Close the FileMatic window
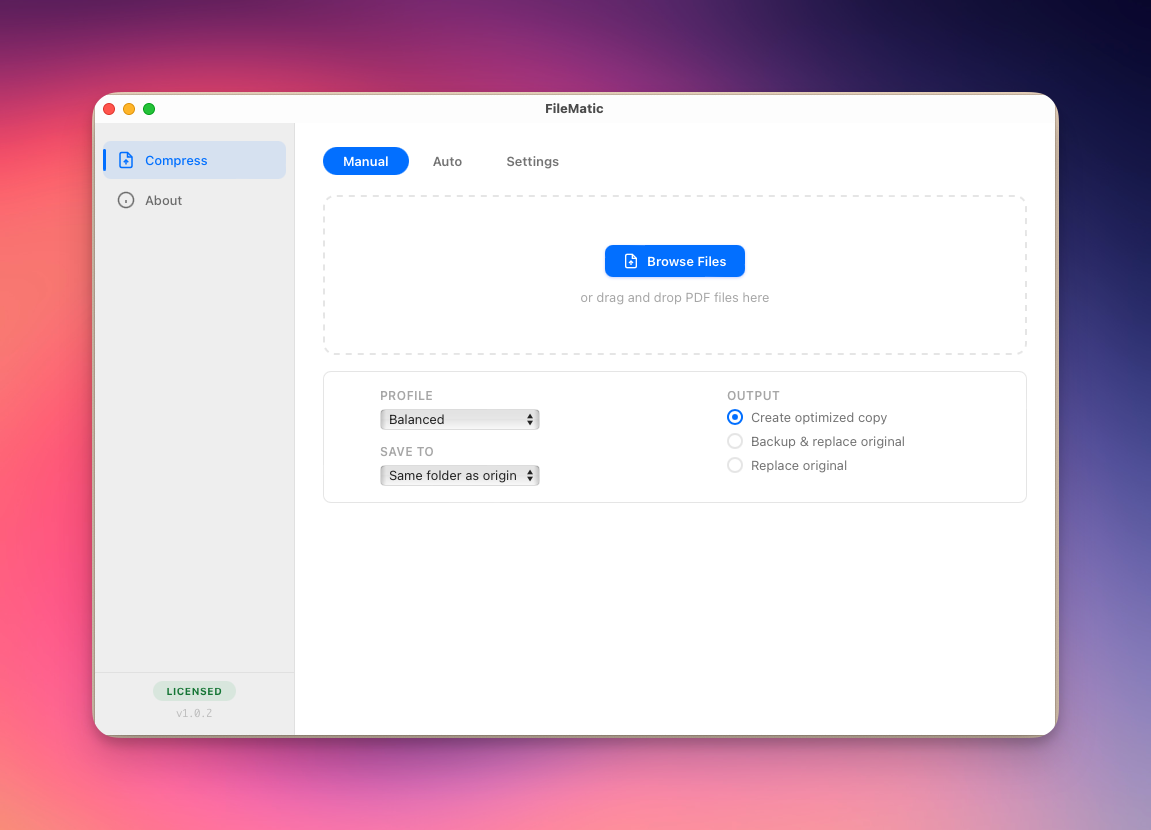The height and width of the screenshot is (830, 1151). 109,109
